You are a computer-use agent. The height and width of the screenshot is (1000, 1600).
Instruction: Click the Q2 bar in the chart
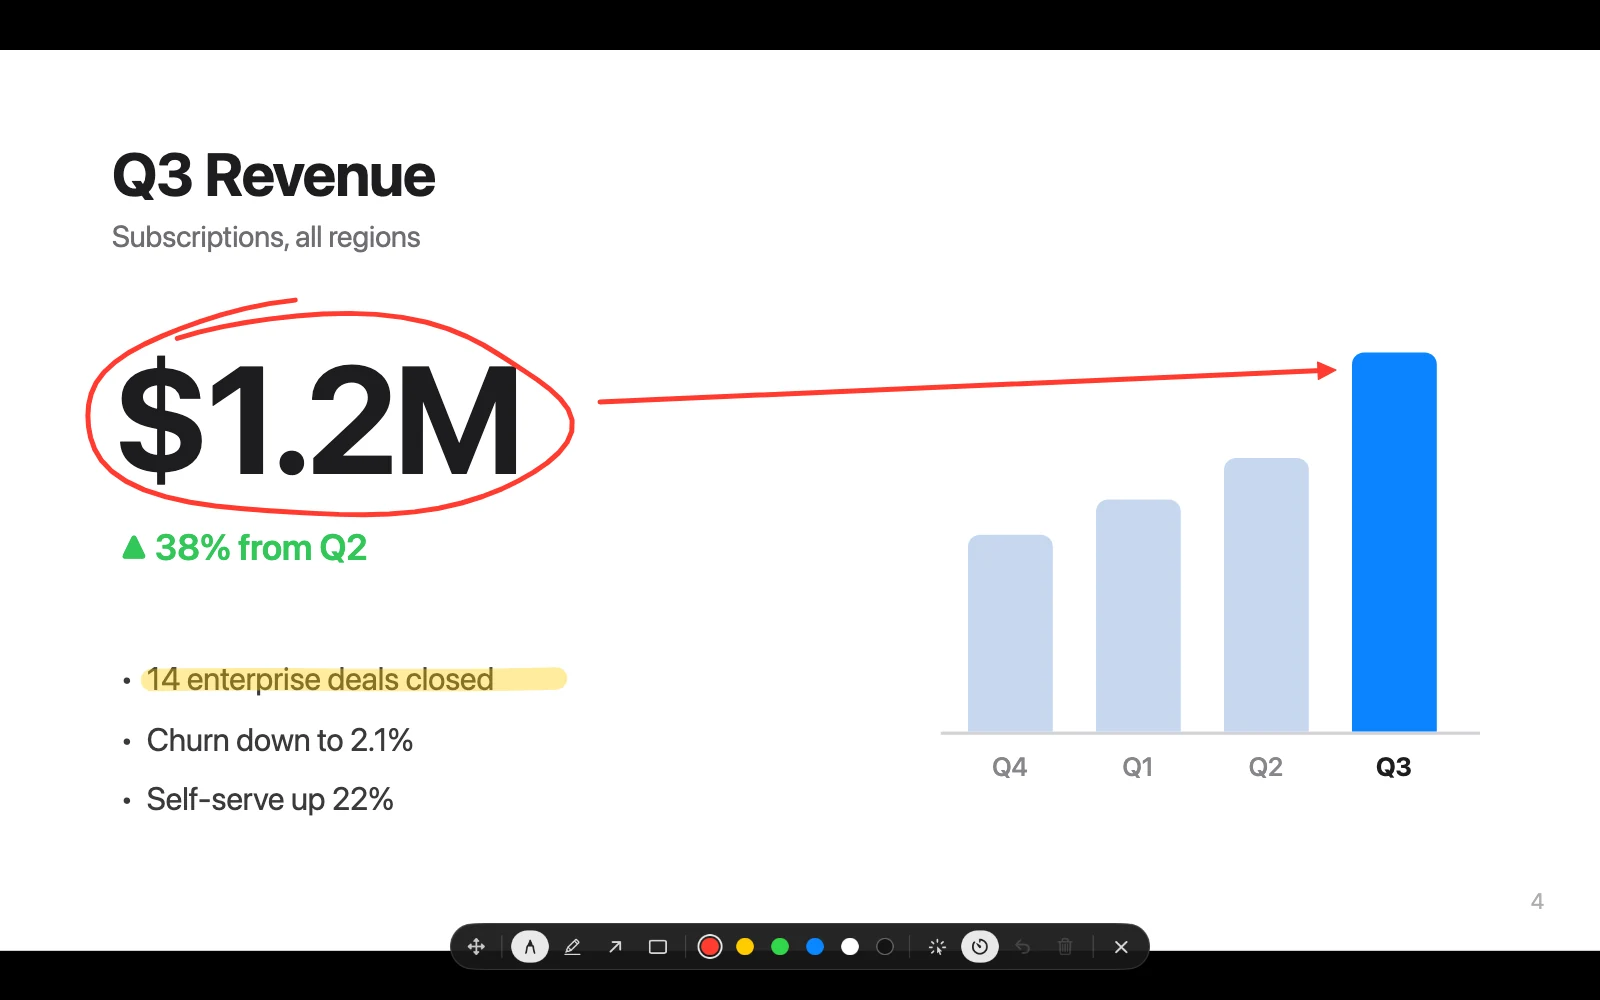(x=1266, y=595)
